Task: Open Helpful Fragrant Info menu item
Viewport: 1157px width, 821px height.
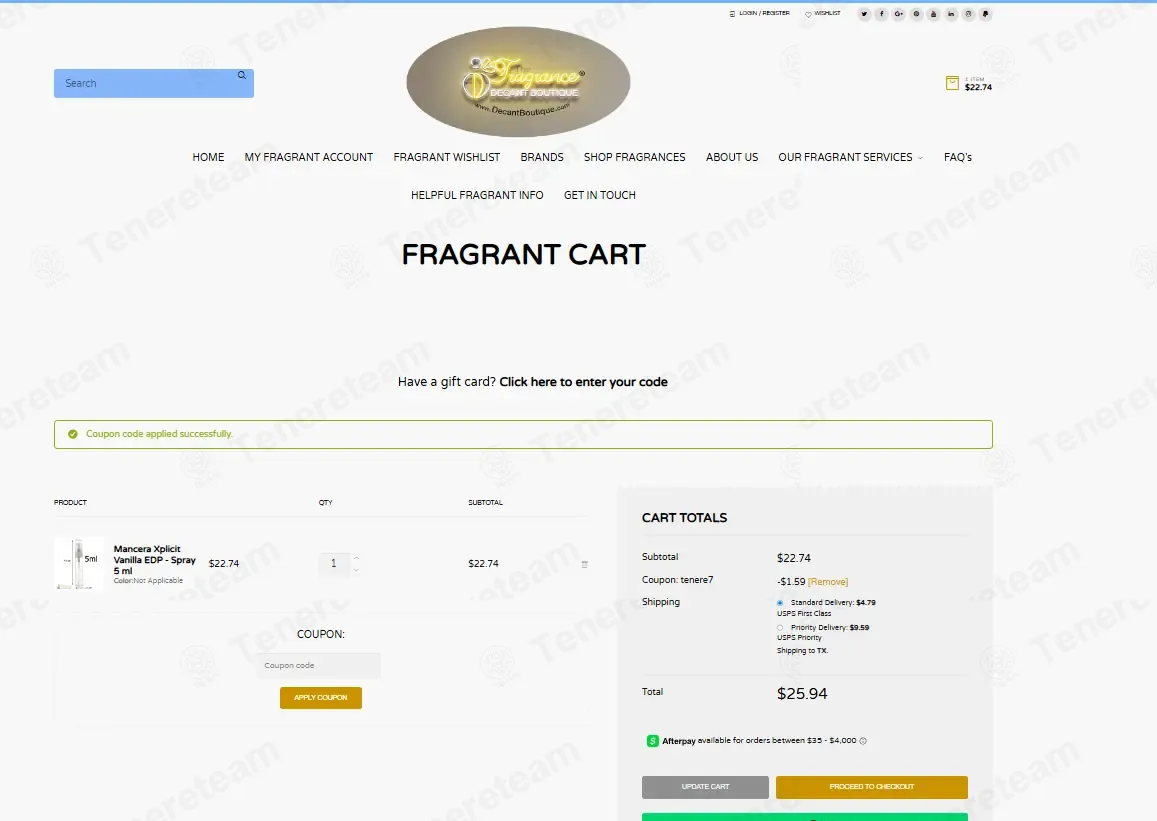Action: (477, 195)
